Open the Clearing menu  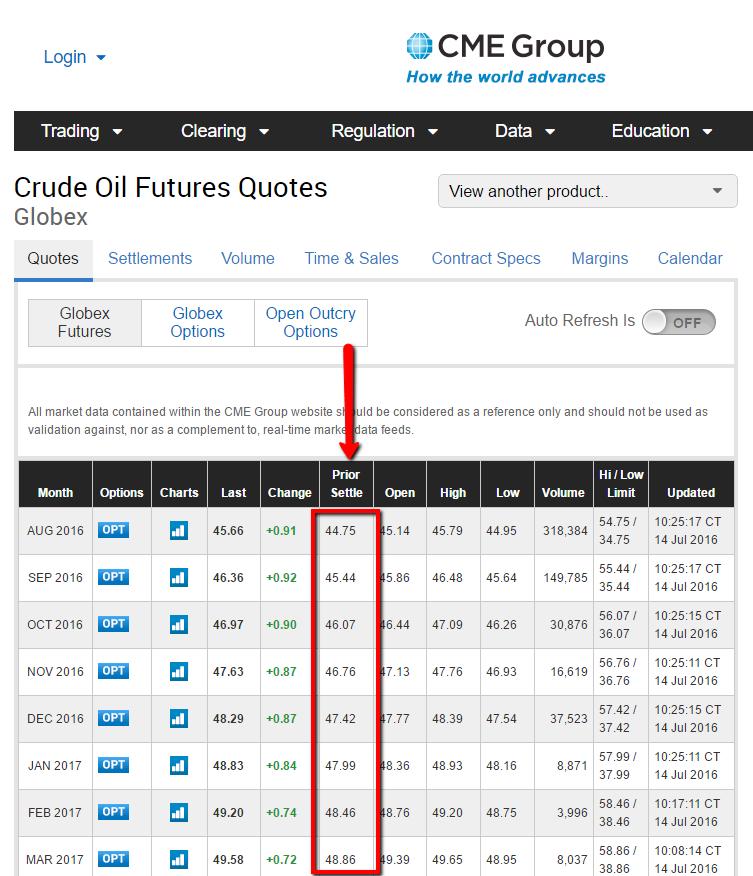(225, 131)
